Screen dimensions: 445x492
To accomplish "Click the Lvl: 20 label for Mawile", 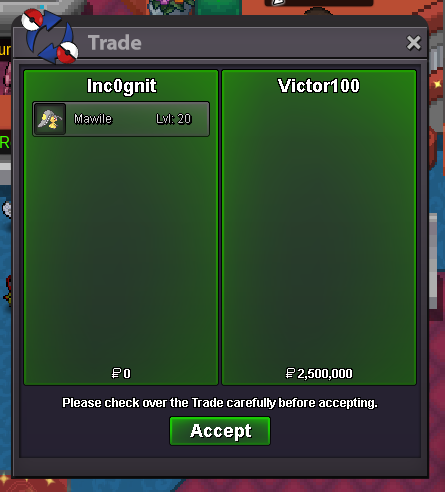I will coord(173,119).
